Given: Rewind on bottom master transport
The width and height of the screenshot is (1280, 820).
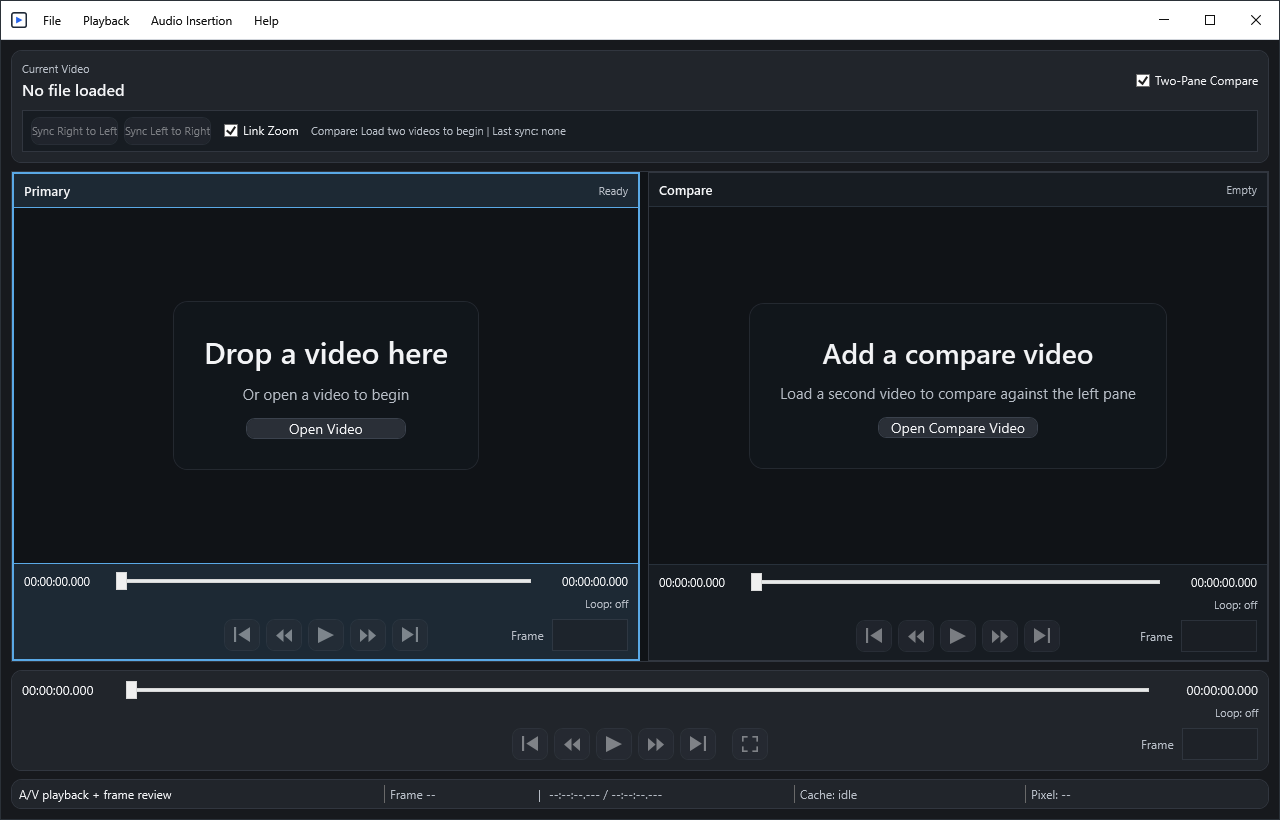Looking at the screenshot, I should [x=572, y=744].
